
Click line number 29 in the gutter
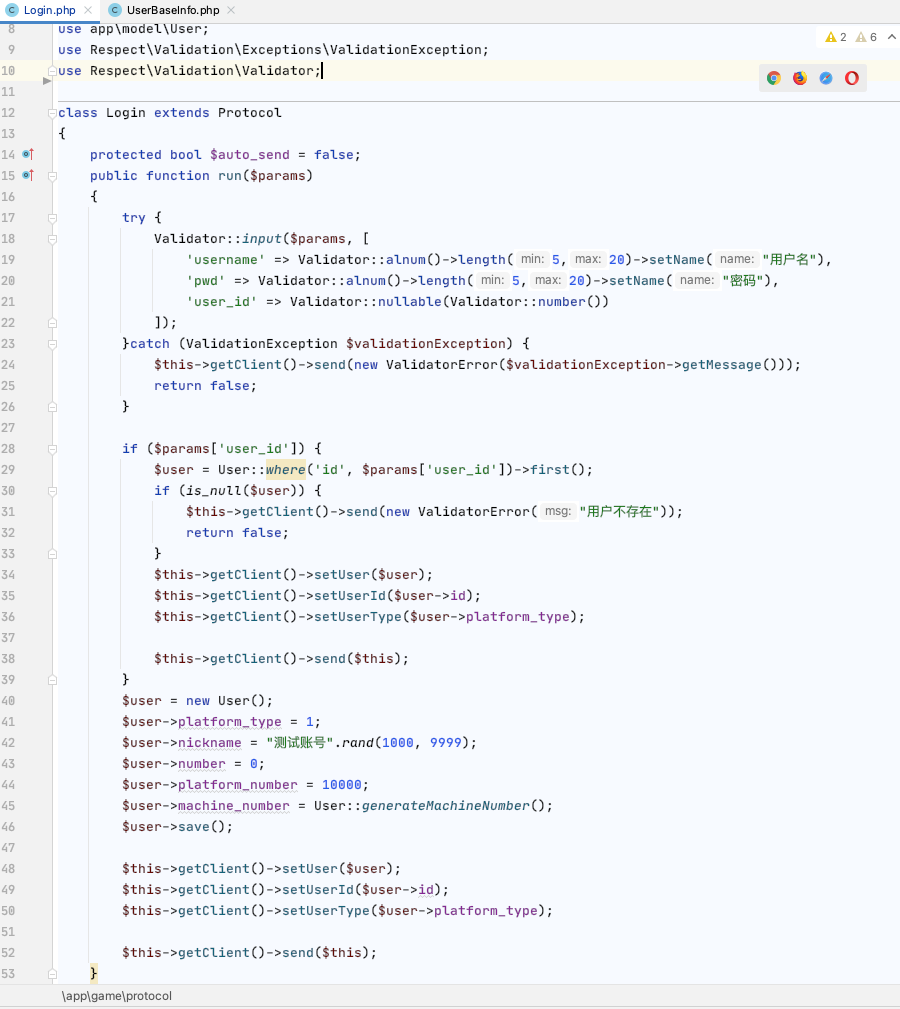tap(8, 470)
